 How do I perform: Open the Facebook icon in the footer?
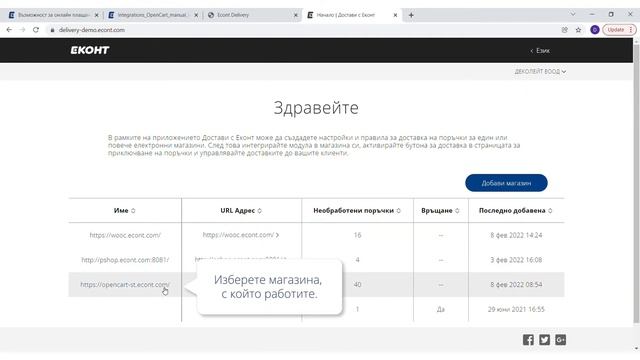tap(528, 340)
